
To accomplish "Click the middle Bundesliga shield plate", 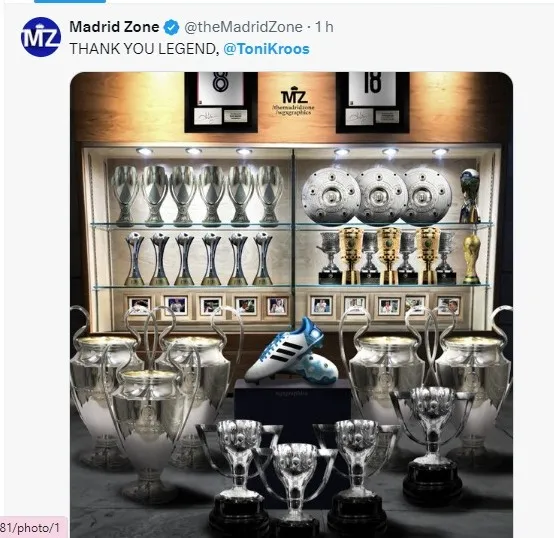I will [x=380, y=195].
